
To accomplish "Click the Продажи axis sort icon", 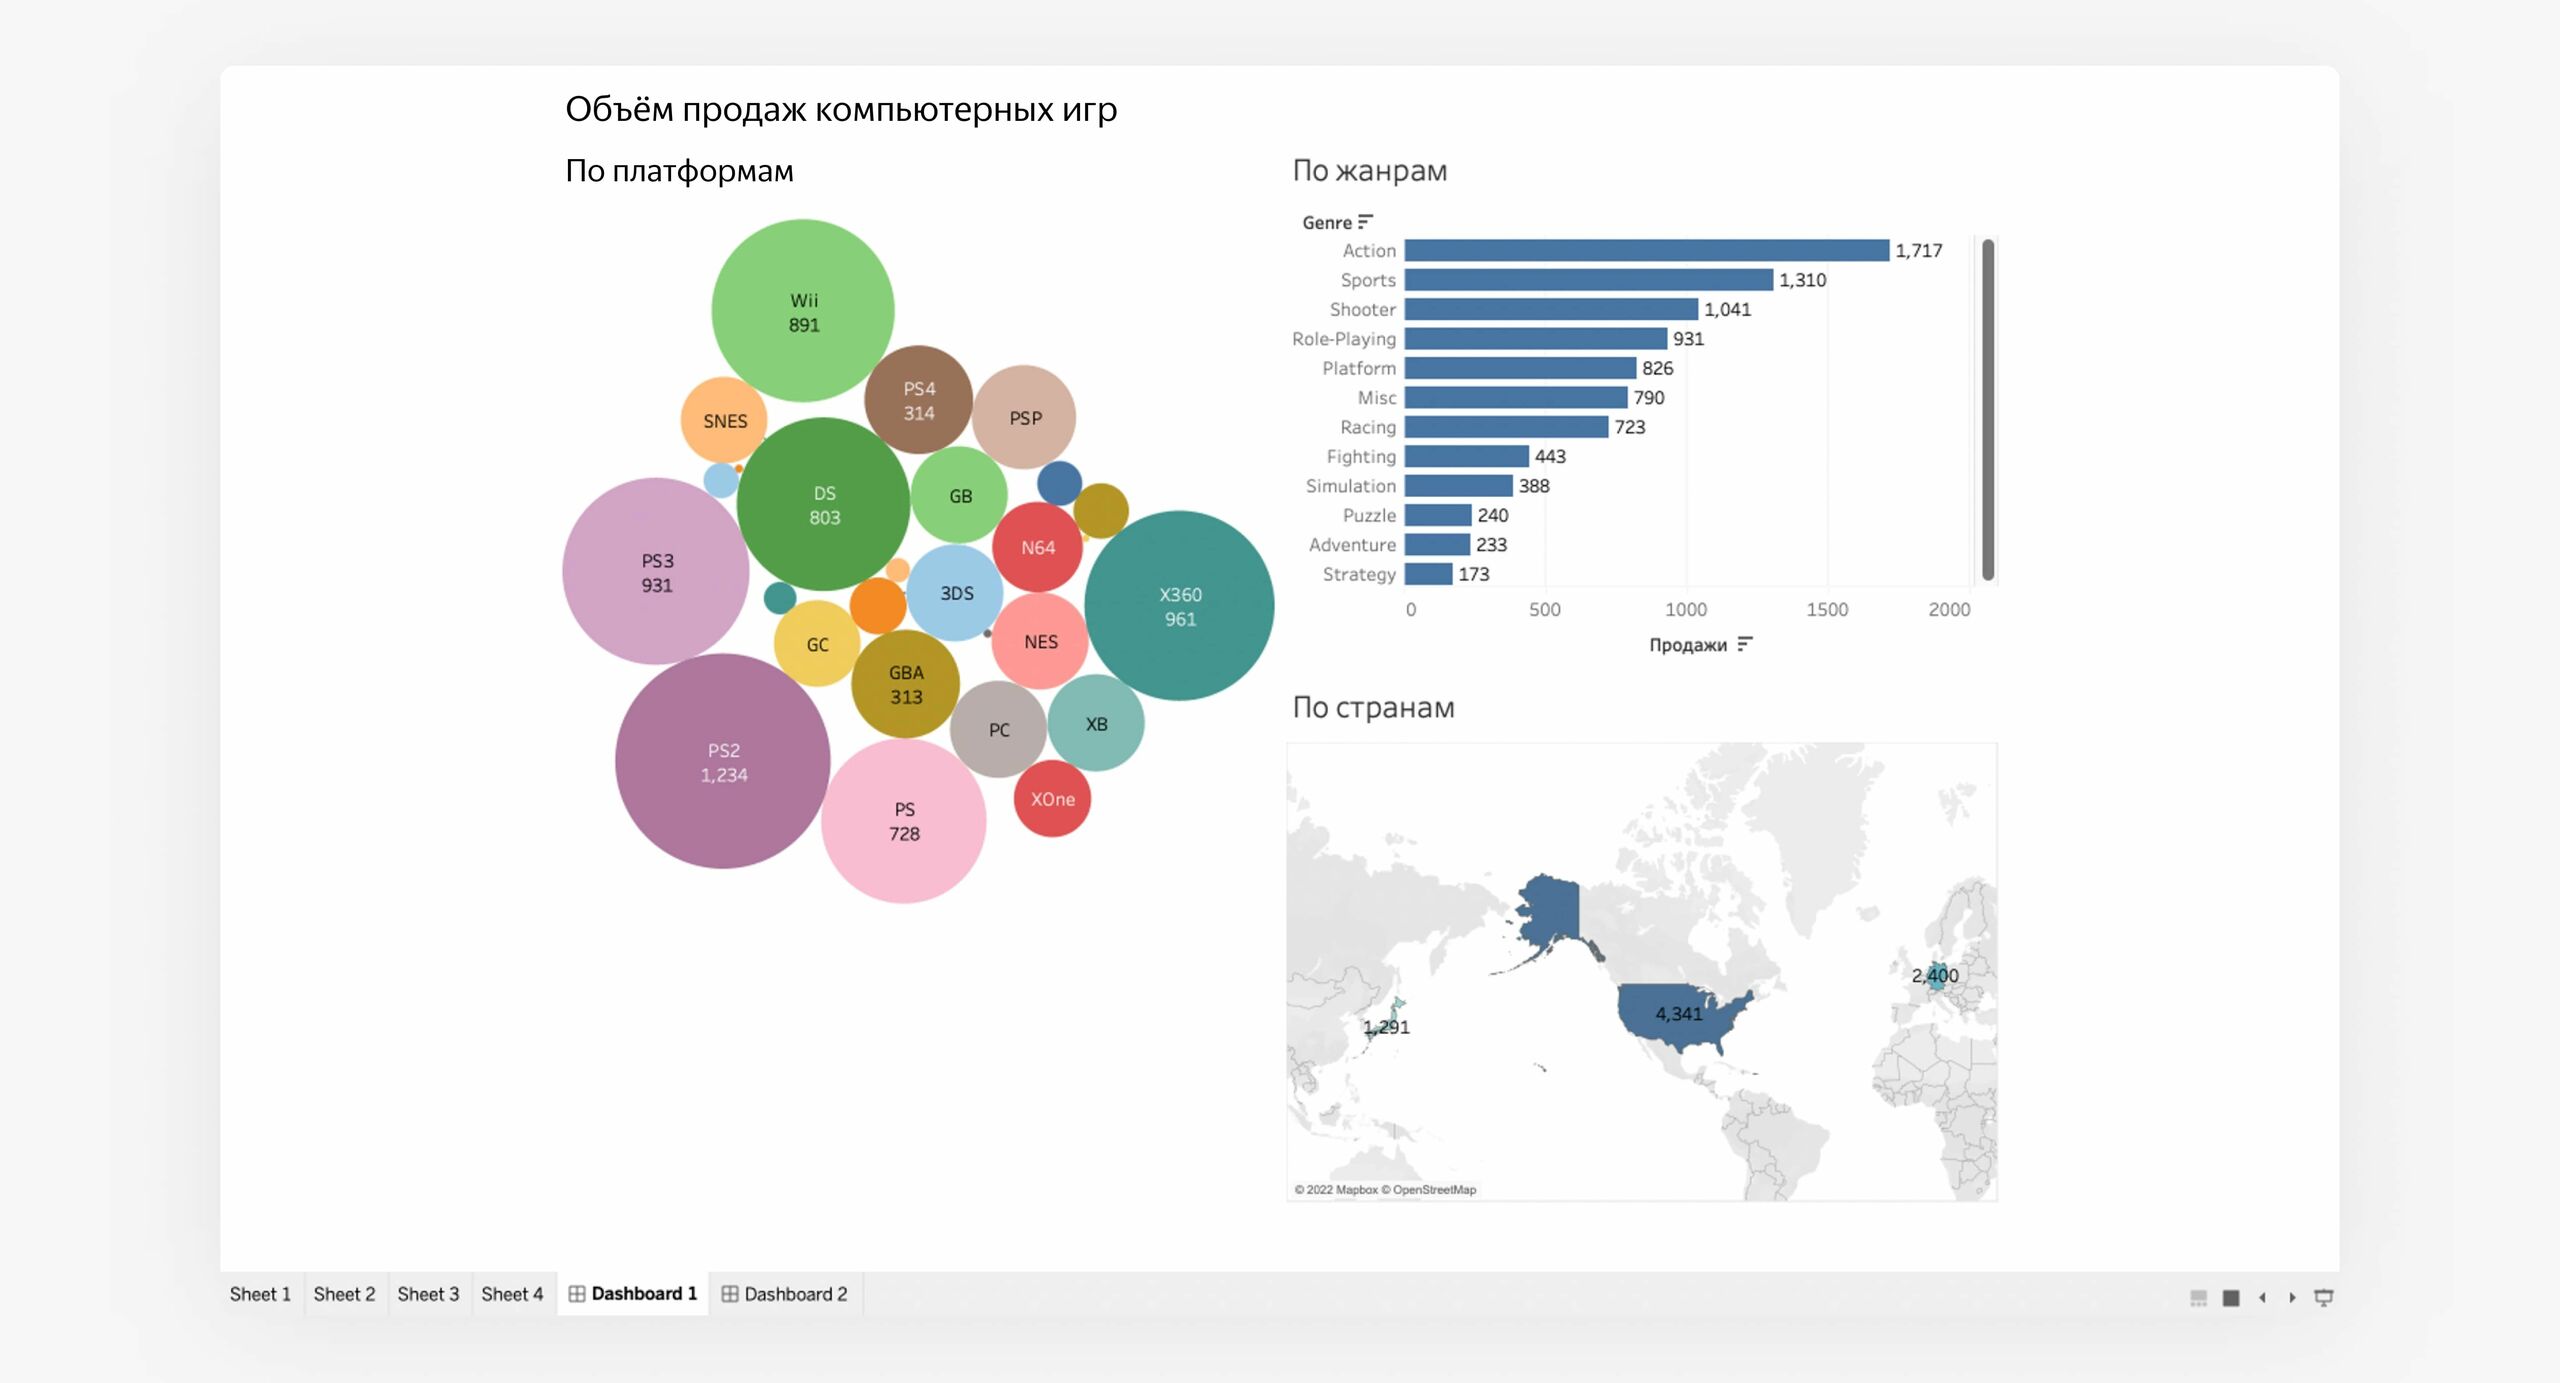I will pos(1745,644).
